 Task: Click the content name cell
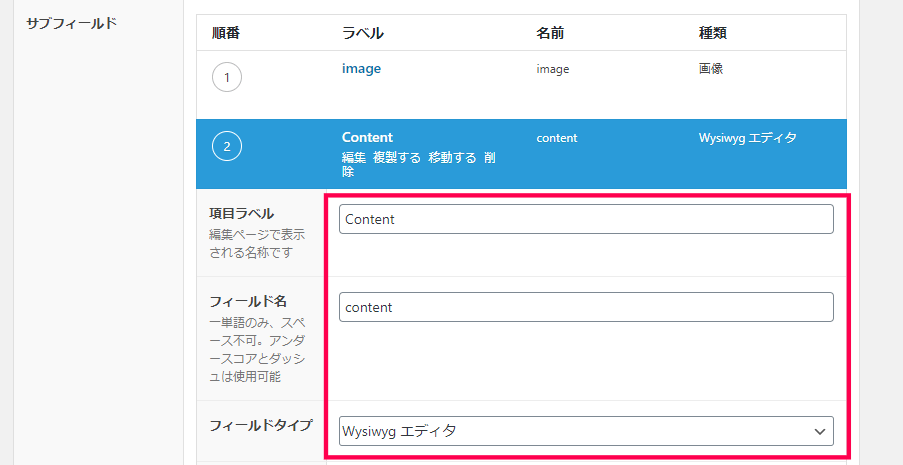tap(556, 138)
